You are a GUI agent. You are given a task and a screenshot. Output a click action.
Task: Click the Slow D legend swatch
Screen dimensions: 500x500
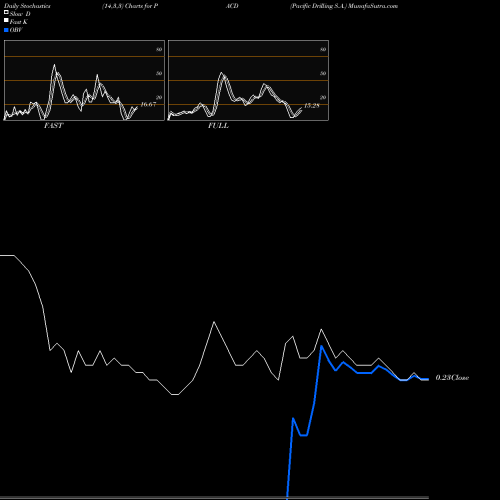[6, 12]
